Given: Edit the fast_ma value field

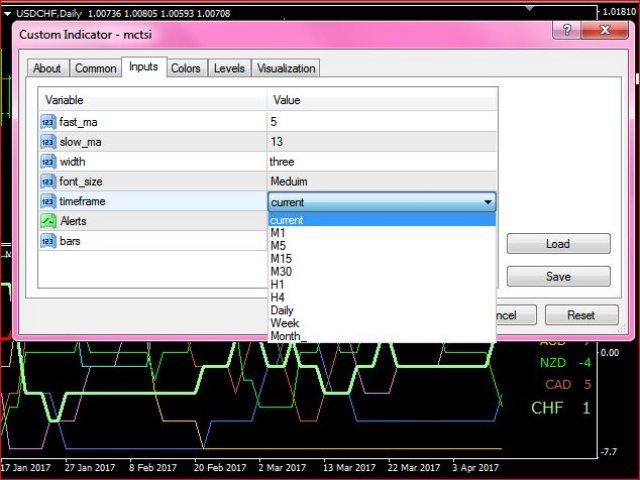Looking at the screenshot, I should [x=380, y=121].
